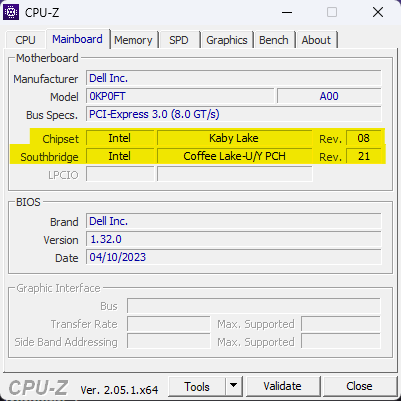Open the About tab
Screen dimensions: 401x401
coord(316,40)
